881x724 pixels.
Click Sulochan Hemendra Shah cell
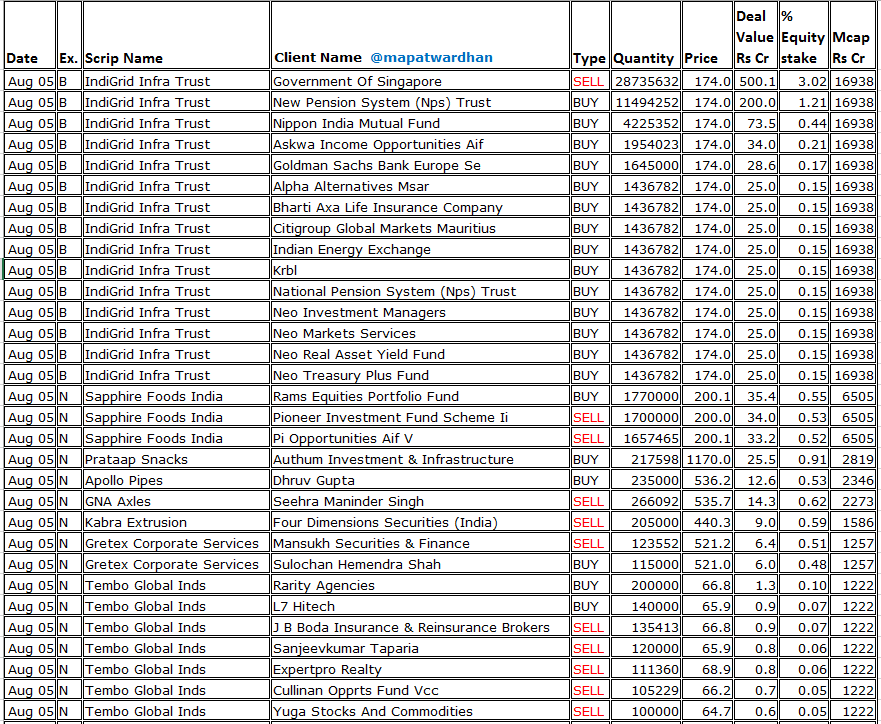click(420, 564)
